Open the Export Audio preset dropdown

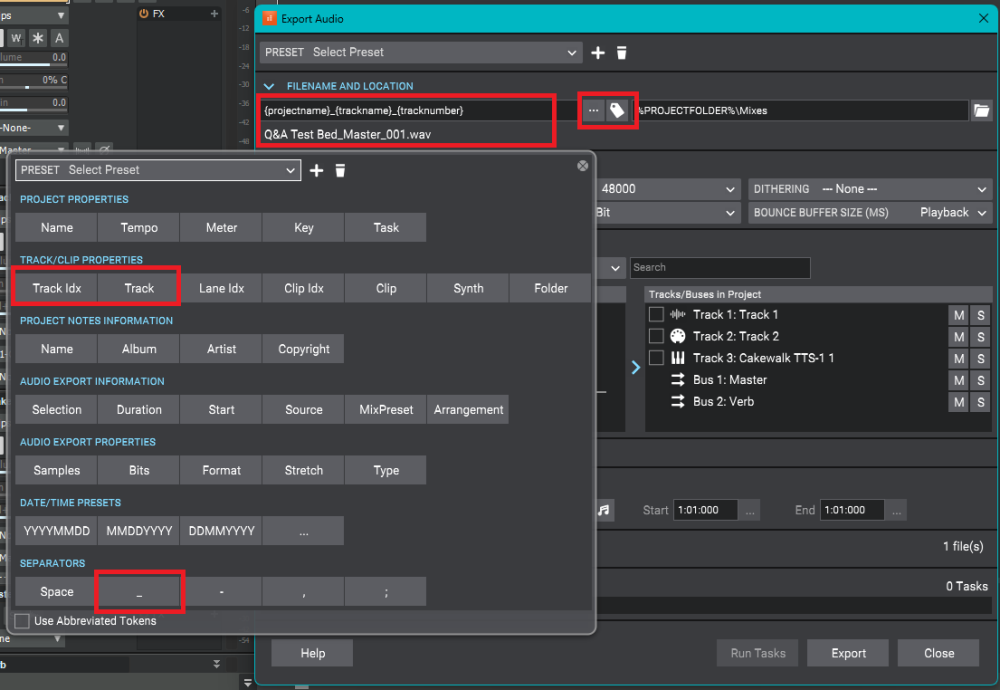coord(421,52)
